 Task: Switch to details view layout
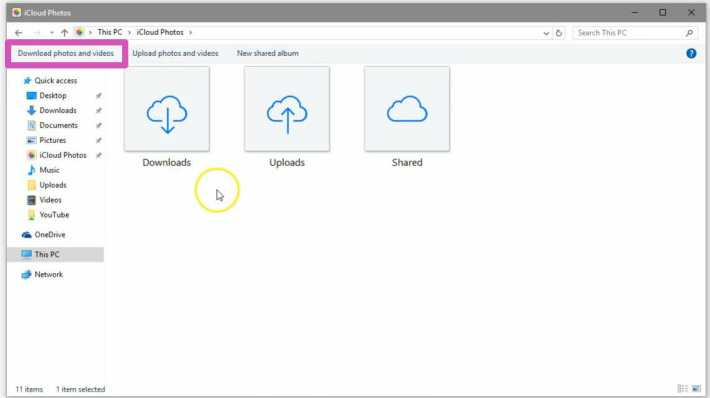tap(682, 388)
